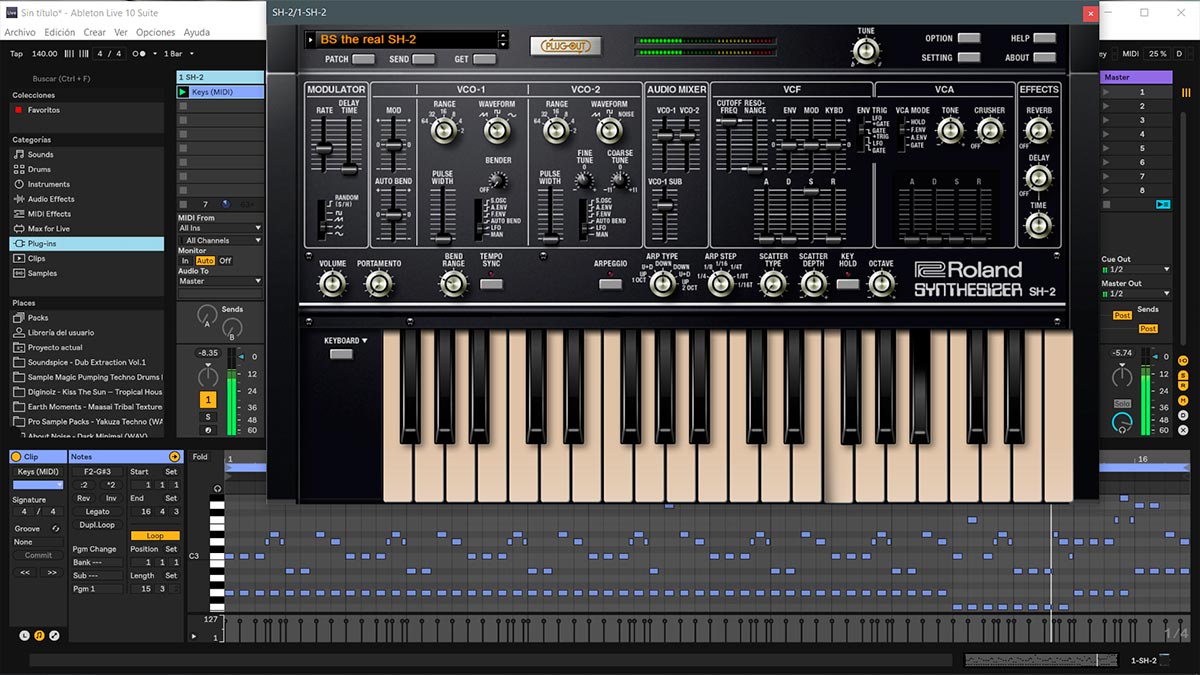Click the synth Volume knob
Viewport: 1200px width, 675px height.
click(332, 285)
